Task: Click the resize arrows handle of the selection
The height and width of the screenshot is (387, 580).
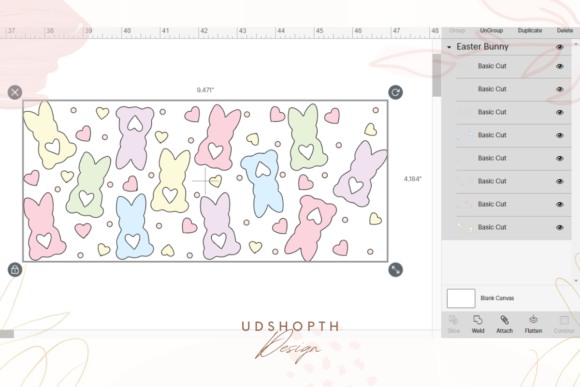Action: [395, 270]
